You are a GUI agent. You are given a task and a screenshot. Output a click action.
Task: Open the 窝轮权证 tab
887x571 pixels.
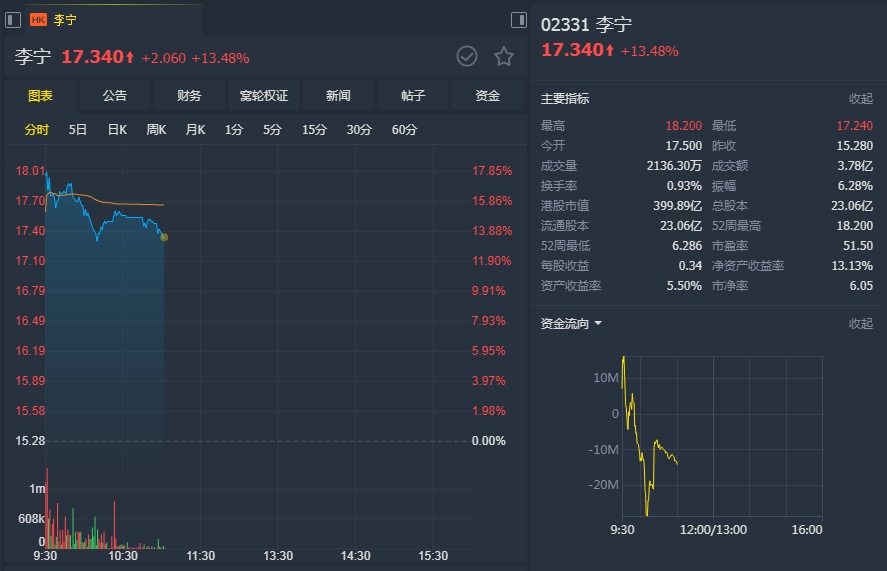click(264, 96)
